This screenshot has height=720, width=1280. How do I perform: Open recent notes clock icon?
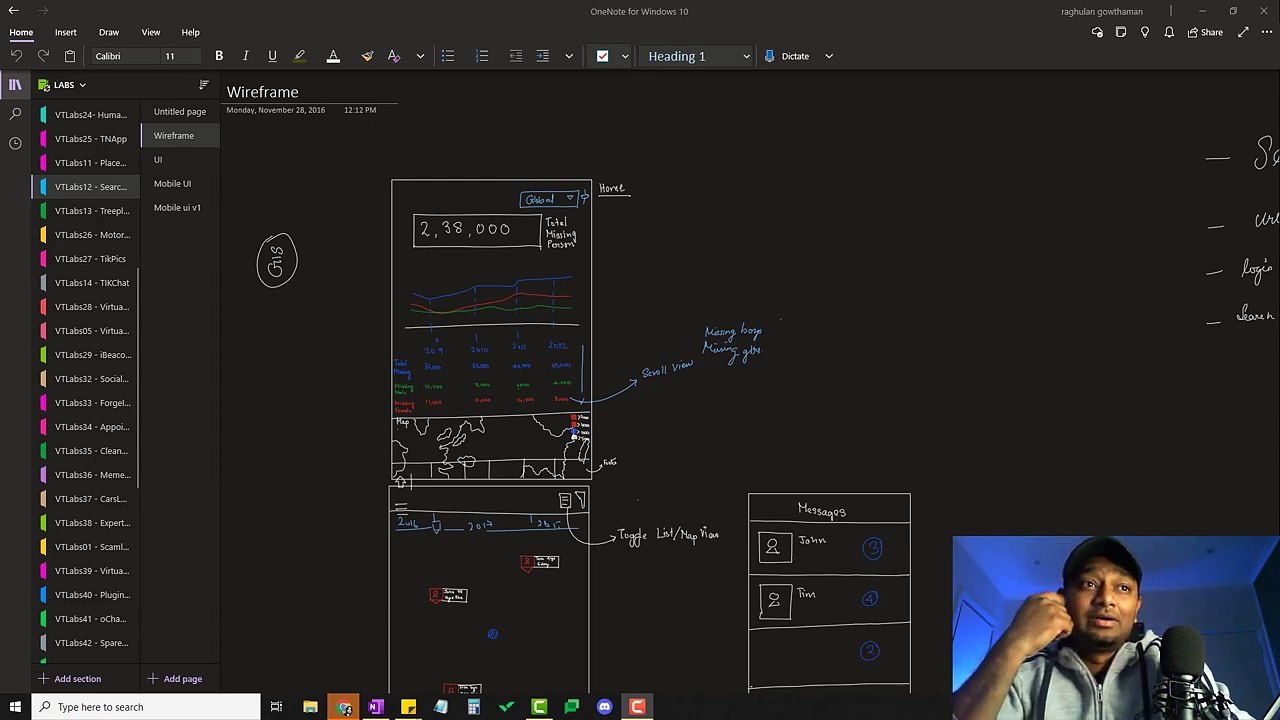coord(15,143)
